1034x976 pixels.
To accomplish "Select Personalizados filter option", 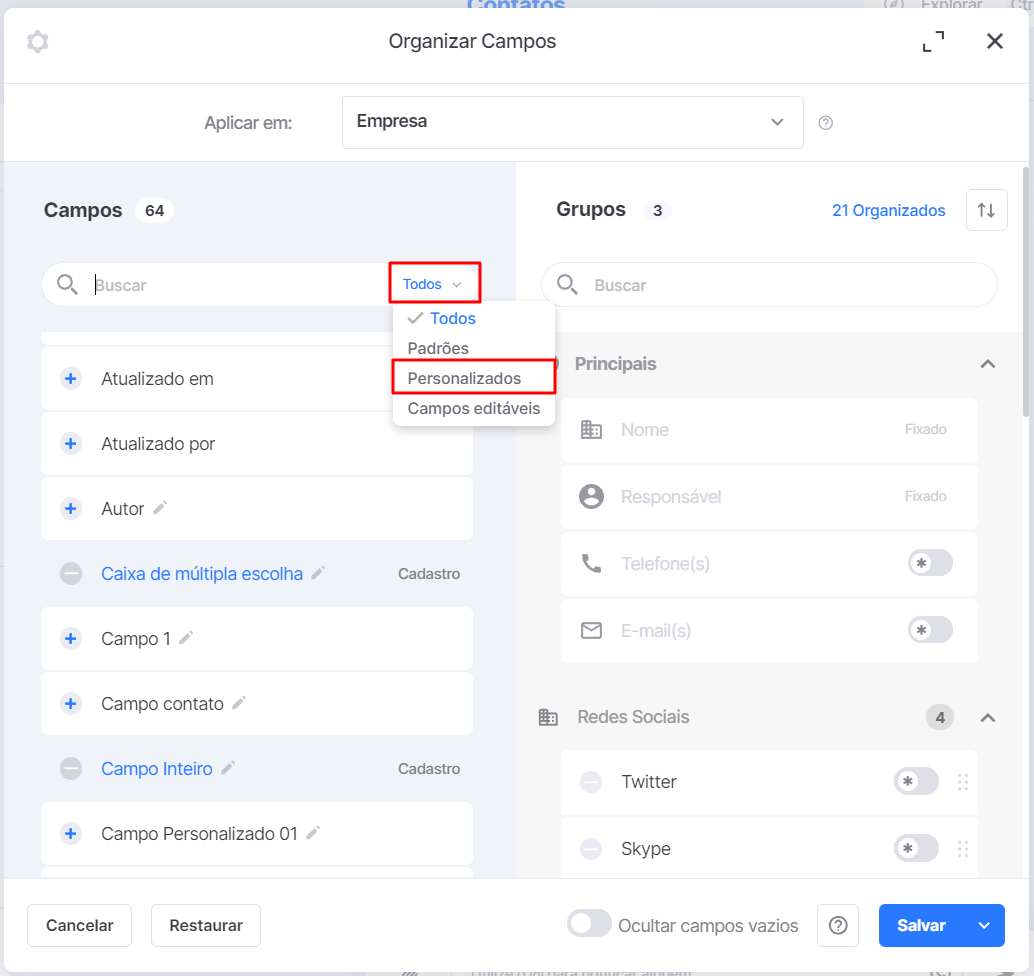I will pyautogui.click(x=464, y=379).
